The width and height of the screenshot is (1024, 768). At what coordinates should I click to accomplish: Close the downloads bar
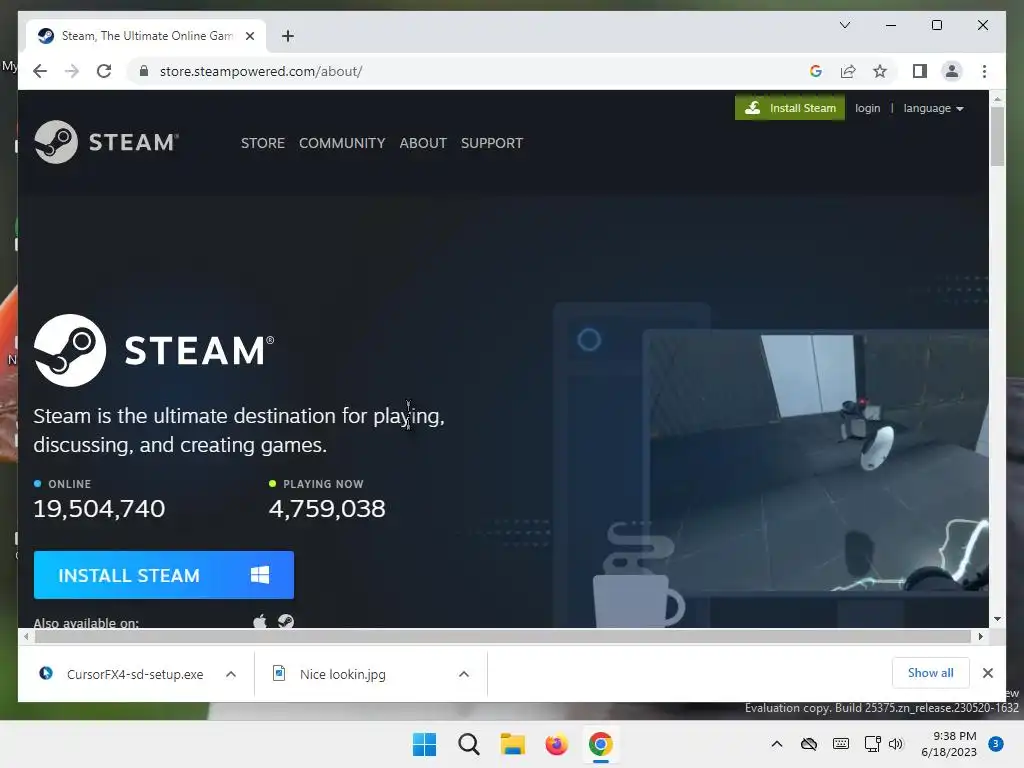(x=987, y=673)
